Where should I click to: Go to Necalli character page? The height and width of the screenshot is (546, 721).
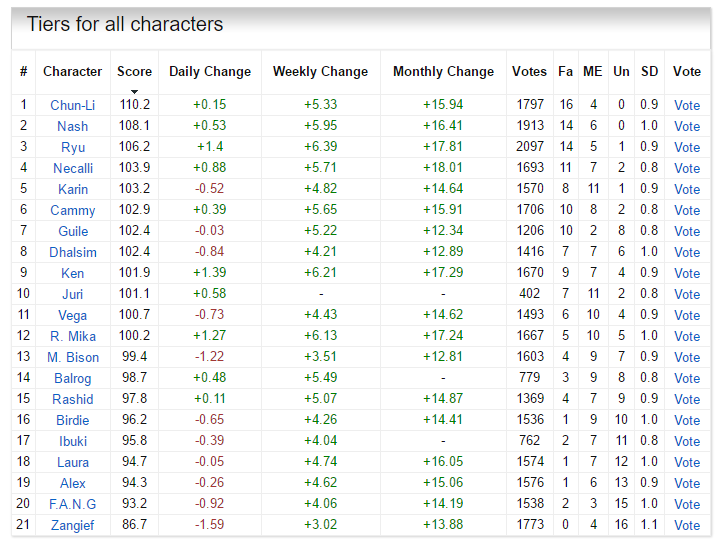click(72, 168)
